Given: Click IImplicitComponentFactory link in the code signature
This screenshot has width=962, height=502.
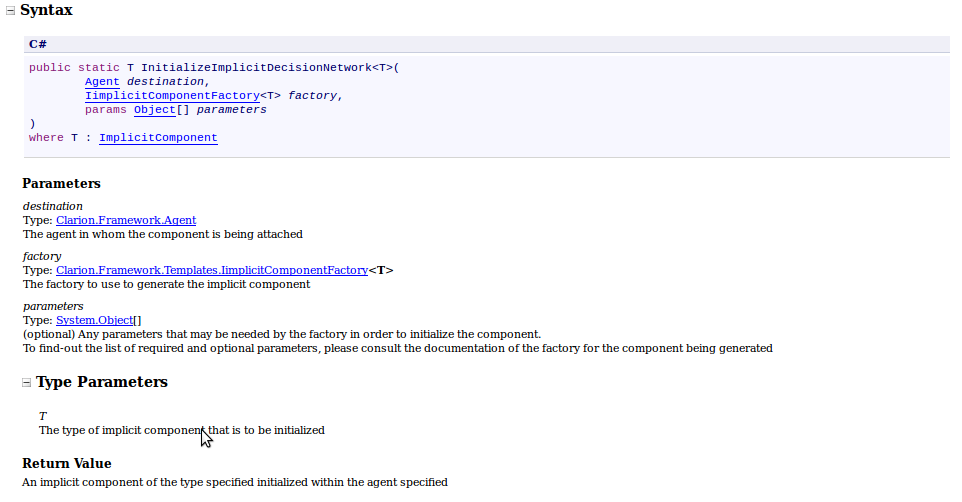Looking at the screenshot, I should tap(172, 96).
